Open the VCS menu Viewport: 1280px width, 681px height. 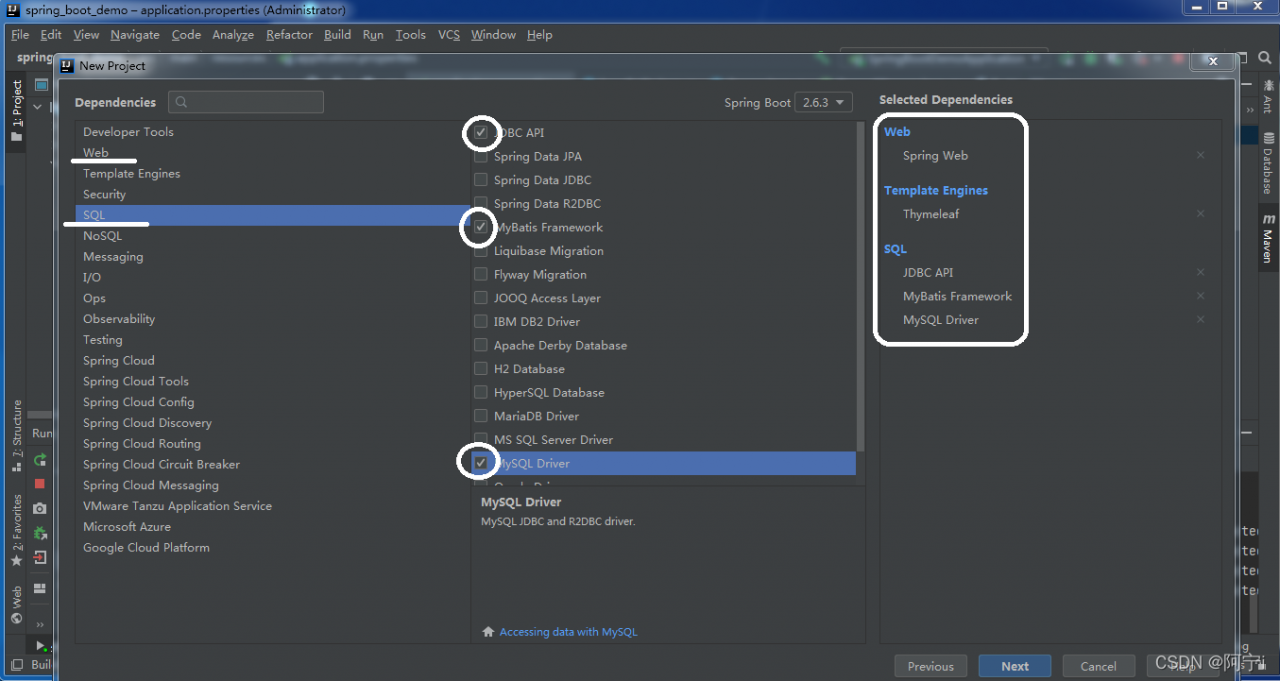coord(449,35)
